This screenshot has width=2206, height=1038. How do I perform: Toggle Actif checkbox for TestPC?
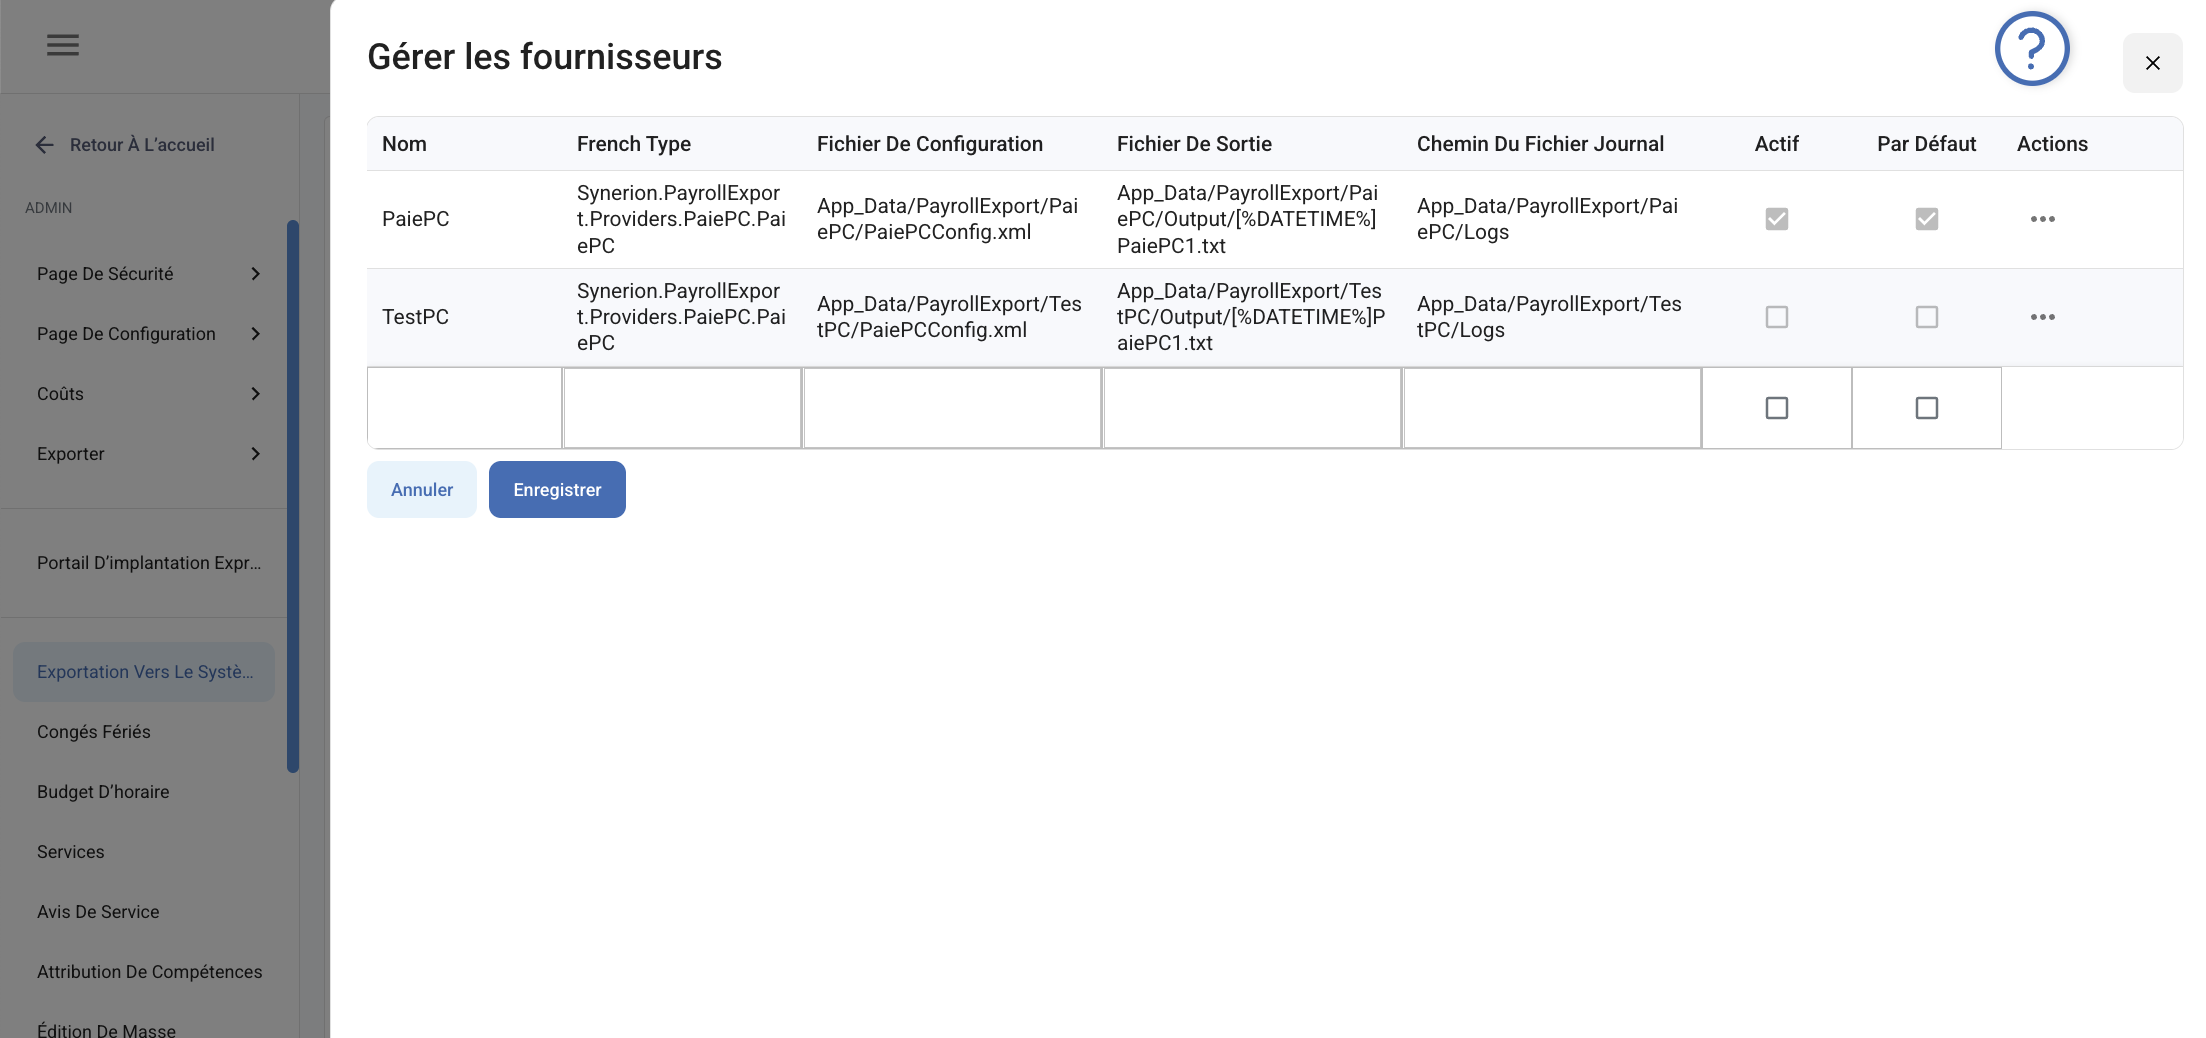[1776, 317]
